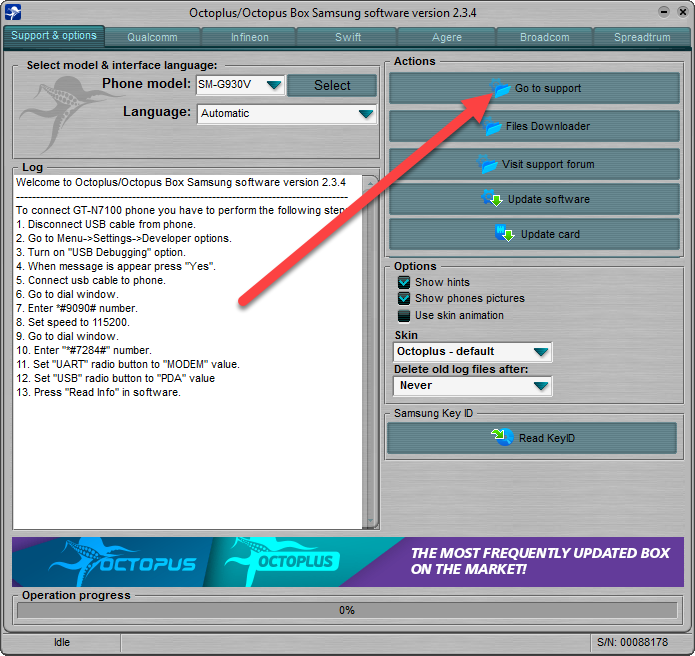Click the Go to support button label
The image size is (695, 656).
(x=548, y=88)
